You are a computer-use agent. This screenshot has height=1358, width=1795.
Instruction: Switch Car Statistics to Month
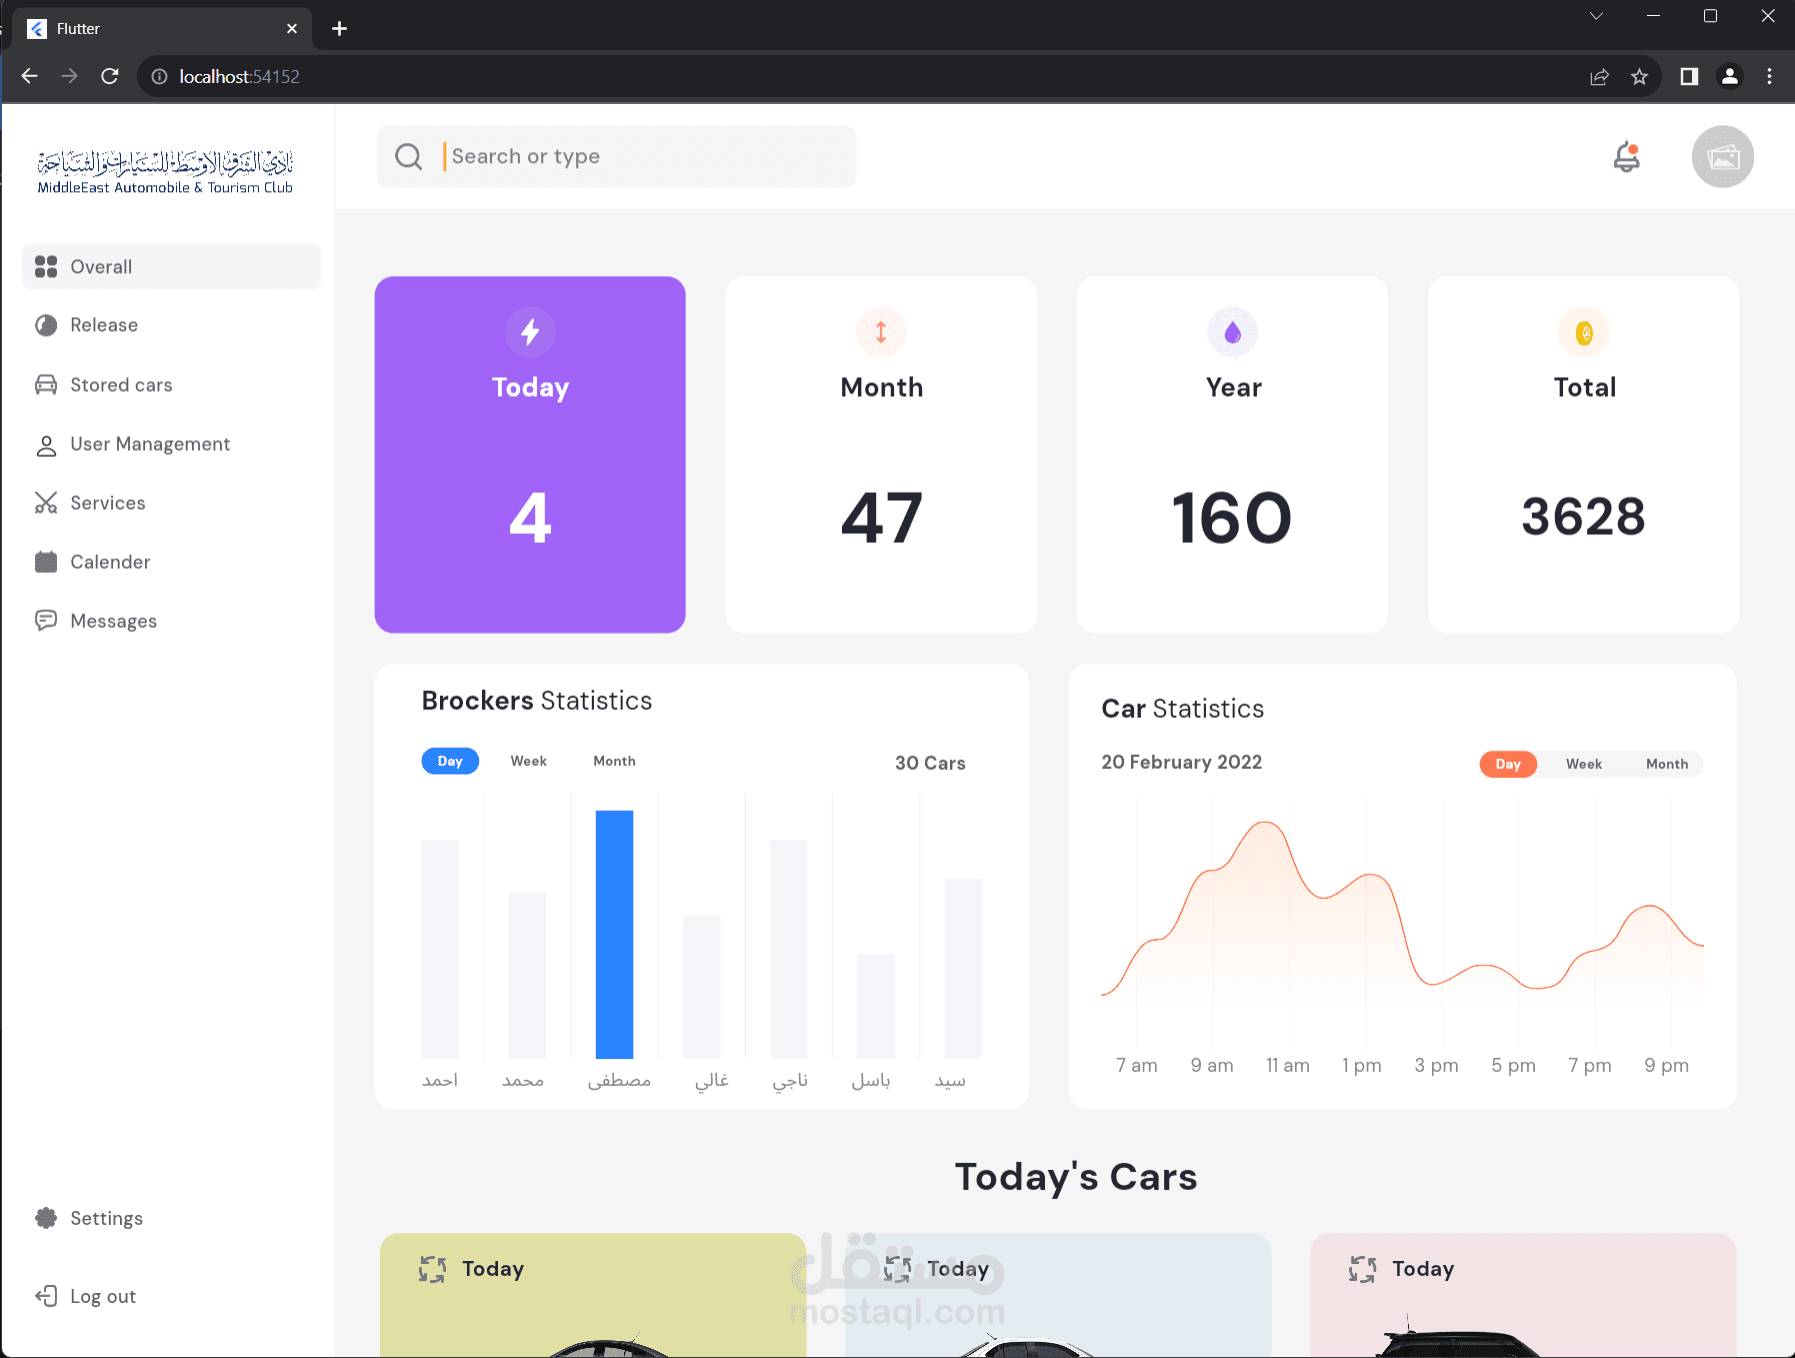1667,764
